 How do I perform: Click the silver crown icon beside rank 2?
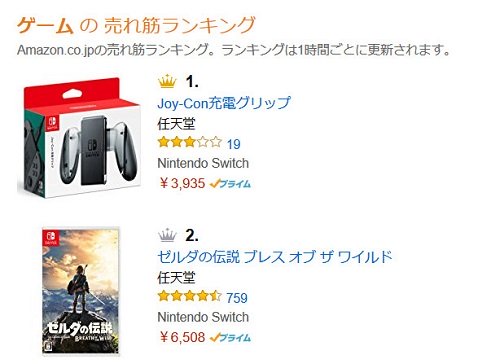(x=167, y=235)
